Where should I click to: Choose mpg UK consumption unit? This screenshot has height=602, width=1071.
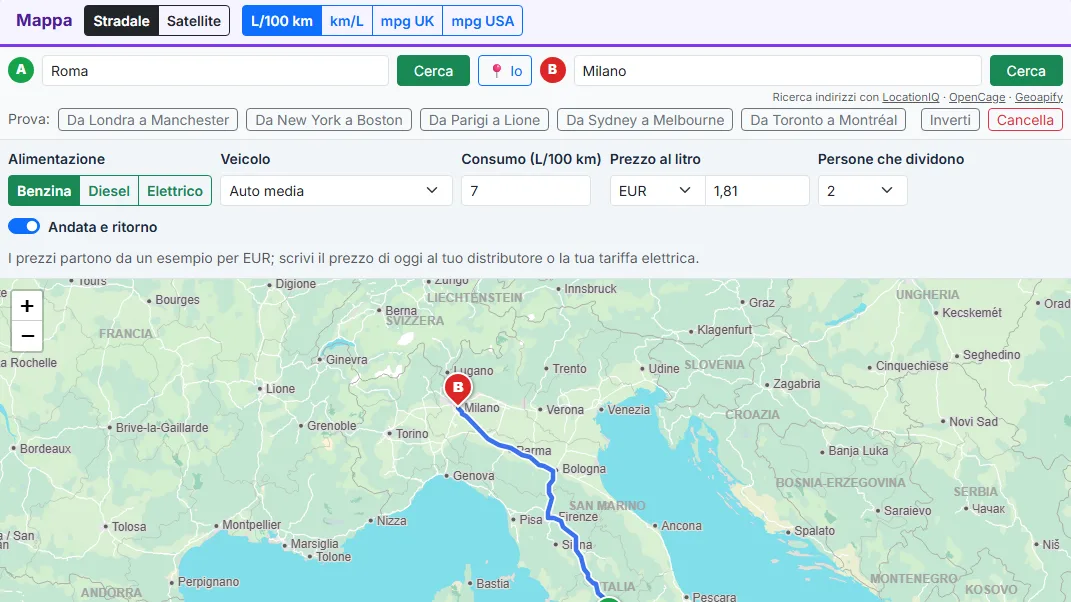(x=408, y=20)
